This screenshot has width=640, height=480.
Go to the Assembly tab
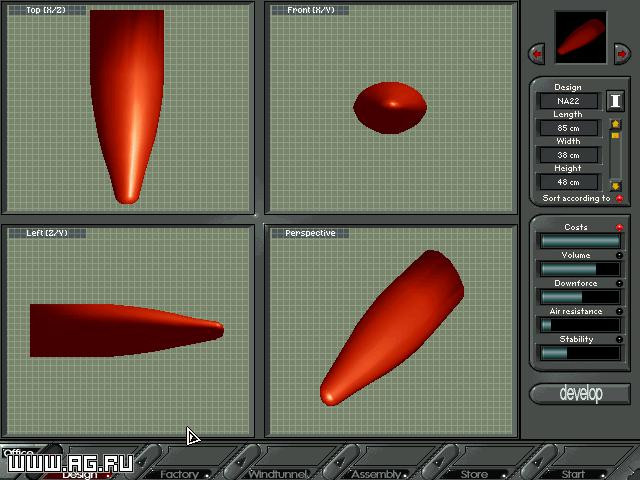pos(376,474)
